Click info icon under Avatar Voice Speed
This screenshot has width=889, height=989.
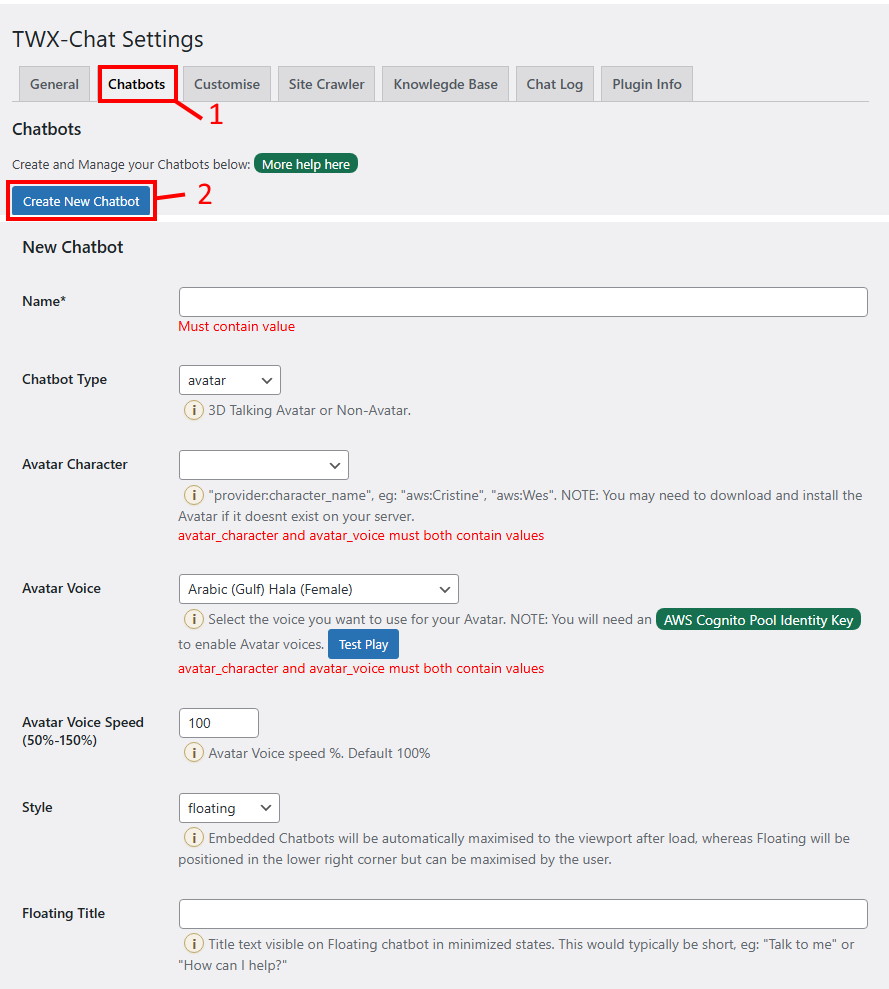pyautogui.click(x=193, y=753)
